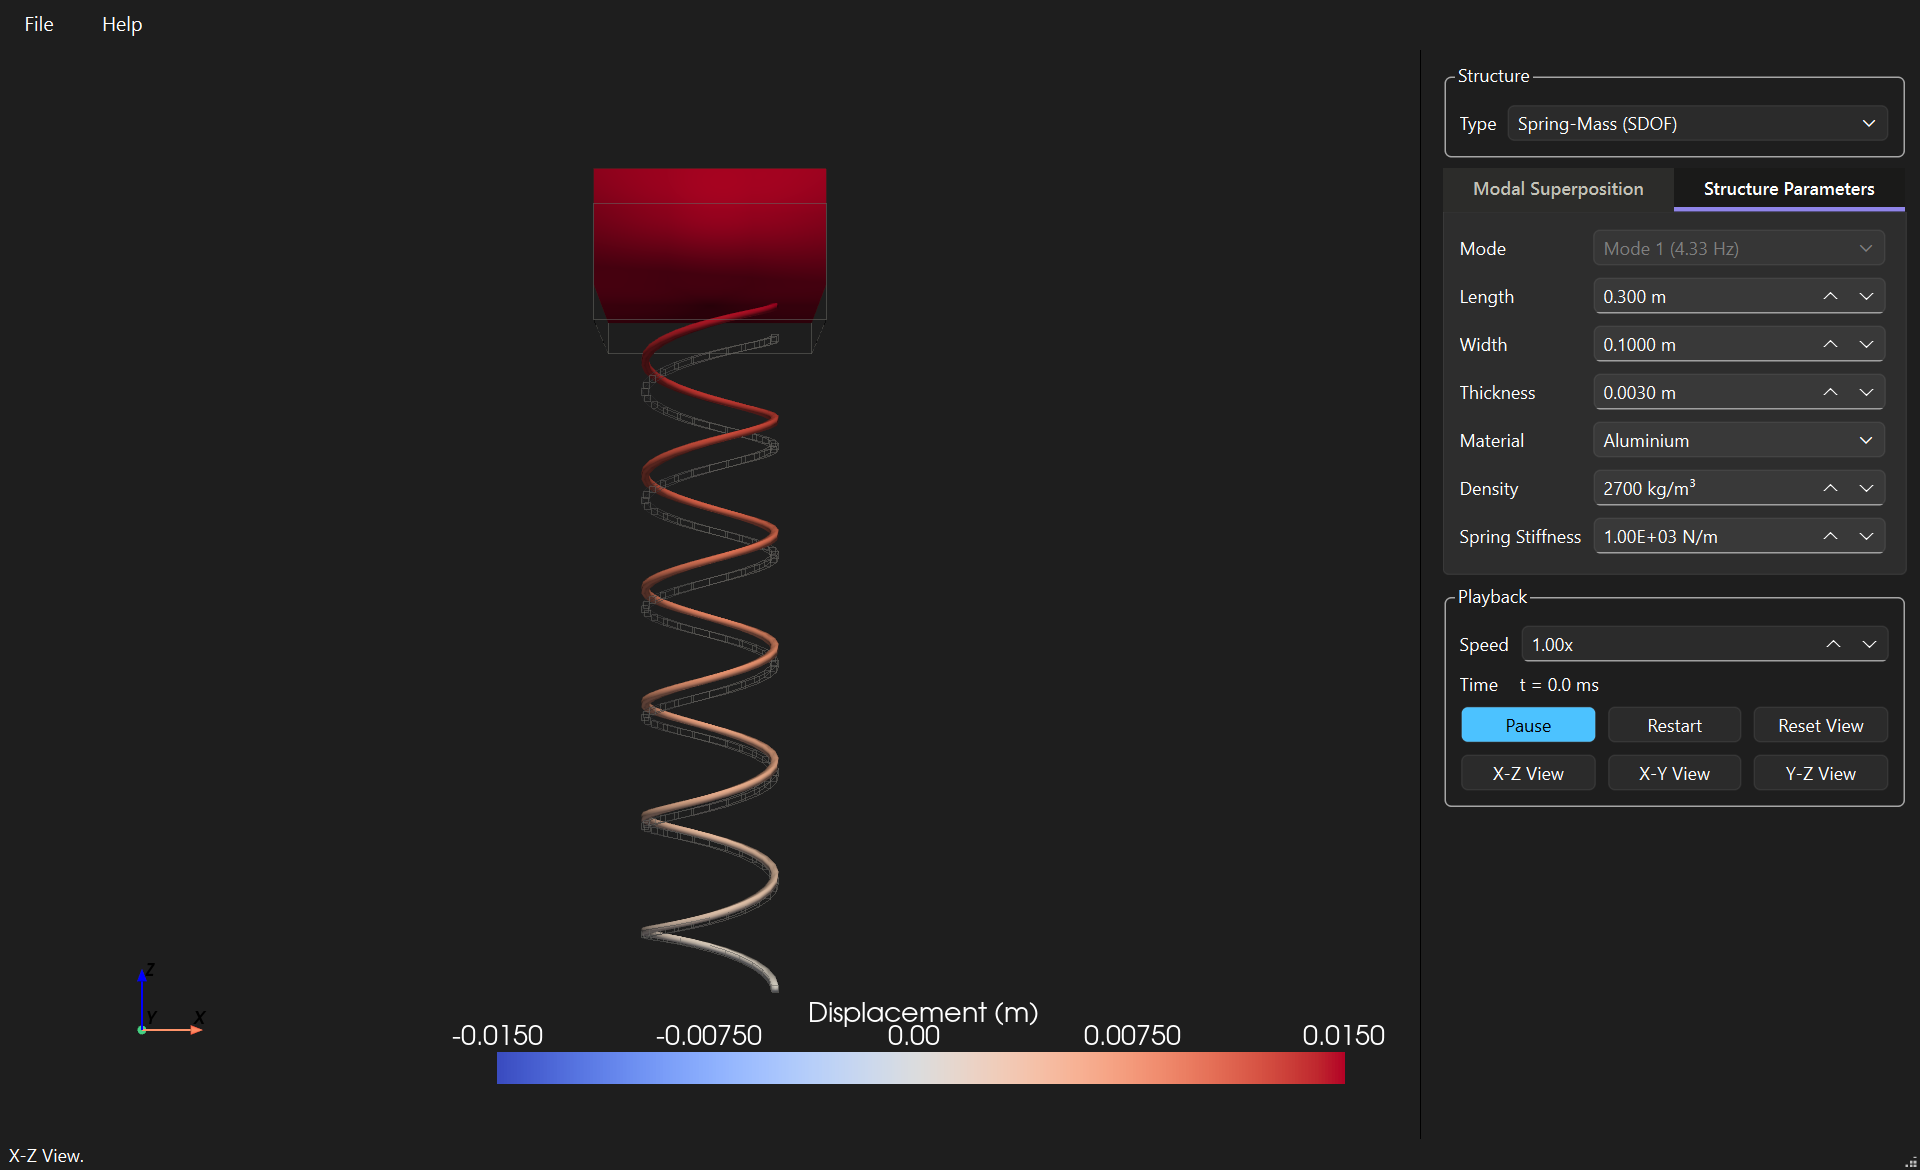This screenshot has width=1920, height=1170.
Task: Click the 'X-Z View.' status bar text
Action: point(46,1155)
